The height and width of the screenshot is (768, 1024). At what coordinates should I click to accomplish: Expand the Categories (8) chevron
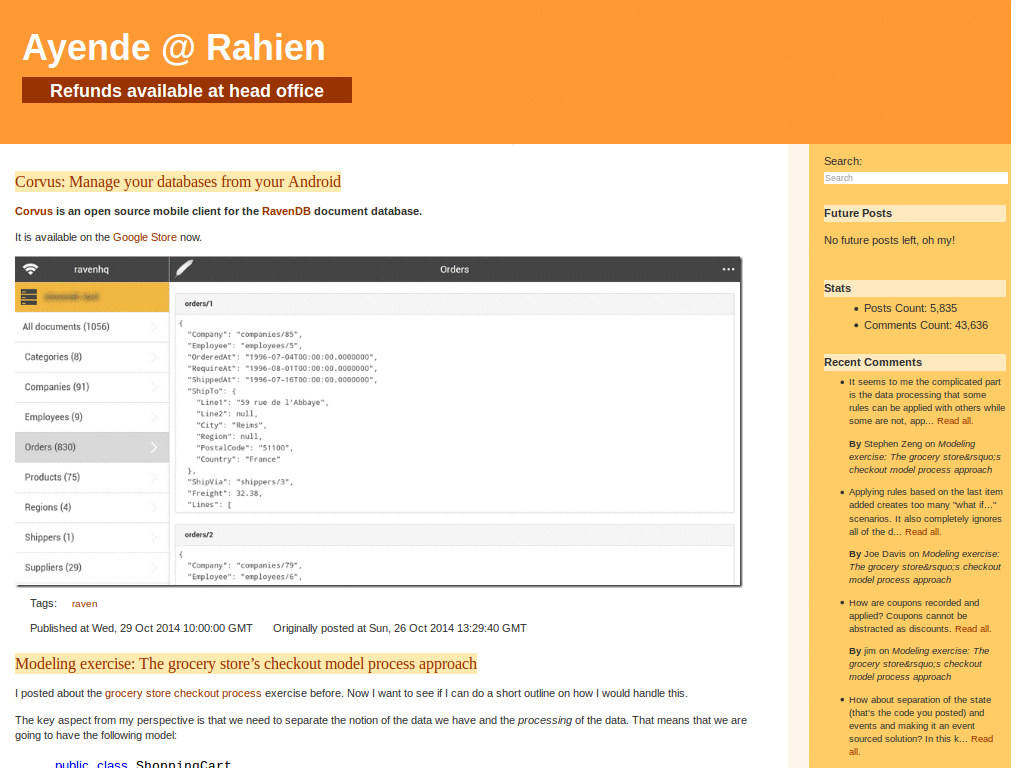pos(154,357)
